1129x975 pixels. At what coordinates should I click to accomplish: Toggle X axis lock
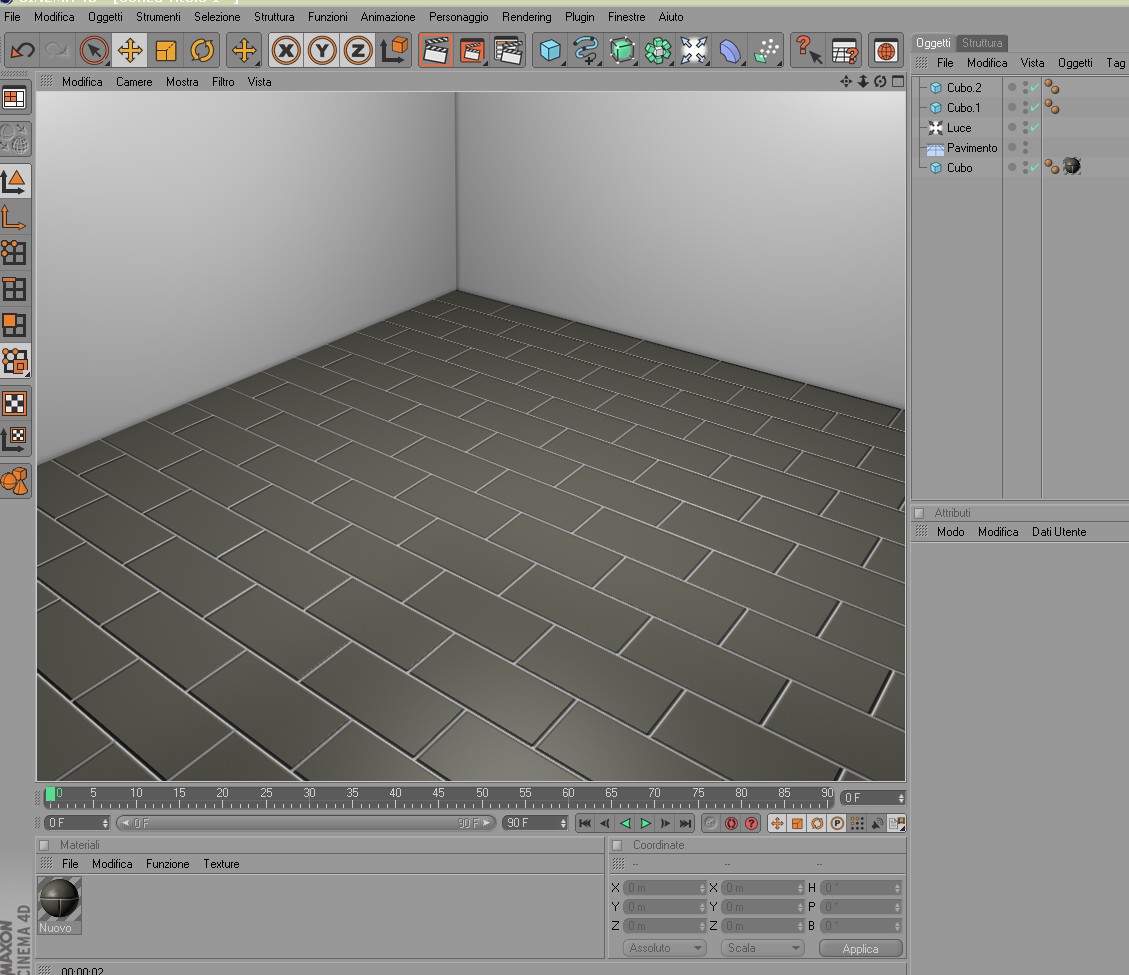point(286,50)
